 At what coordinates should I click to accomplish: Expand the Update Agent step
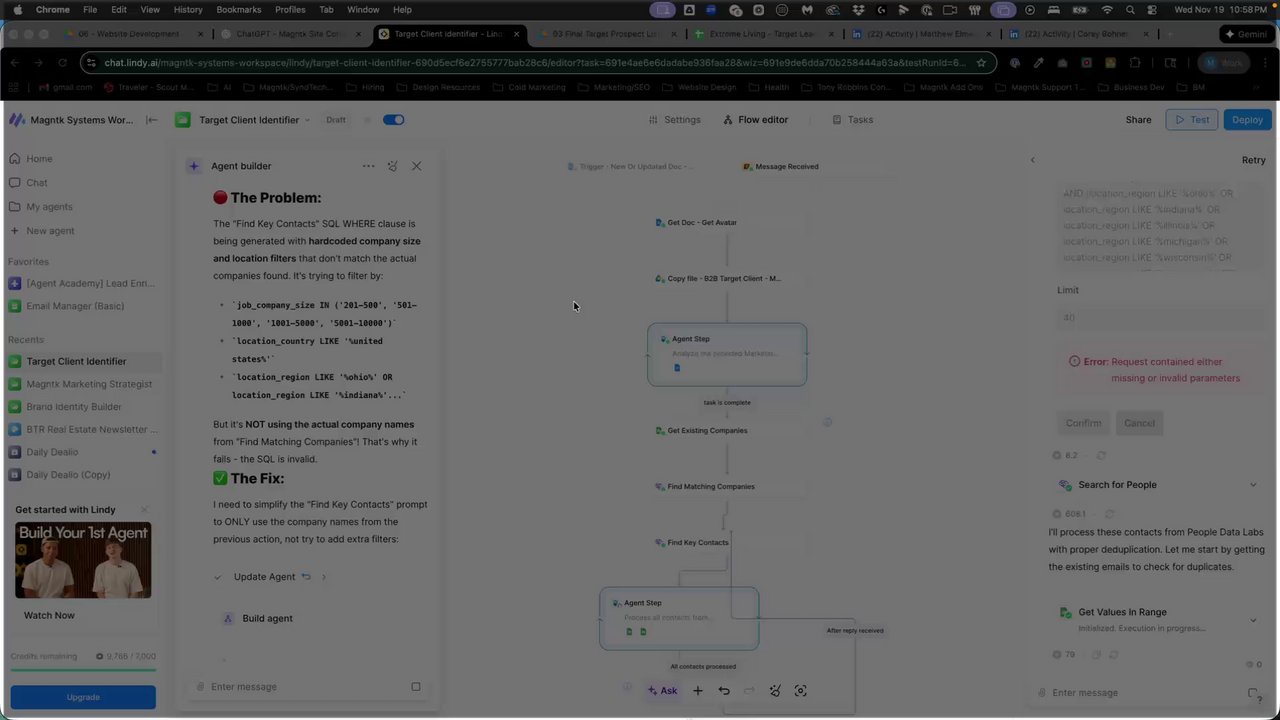coord(323,577)
